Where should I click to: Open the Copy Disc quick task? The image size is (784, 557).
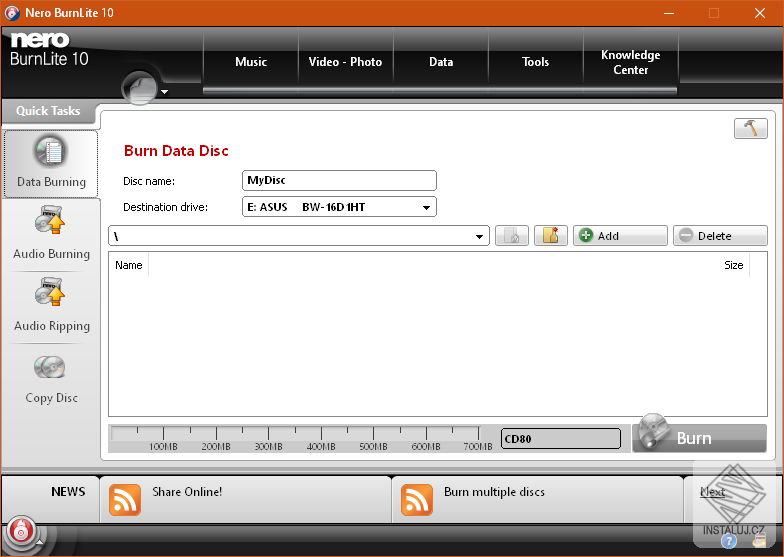[x=51, y=379]
